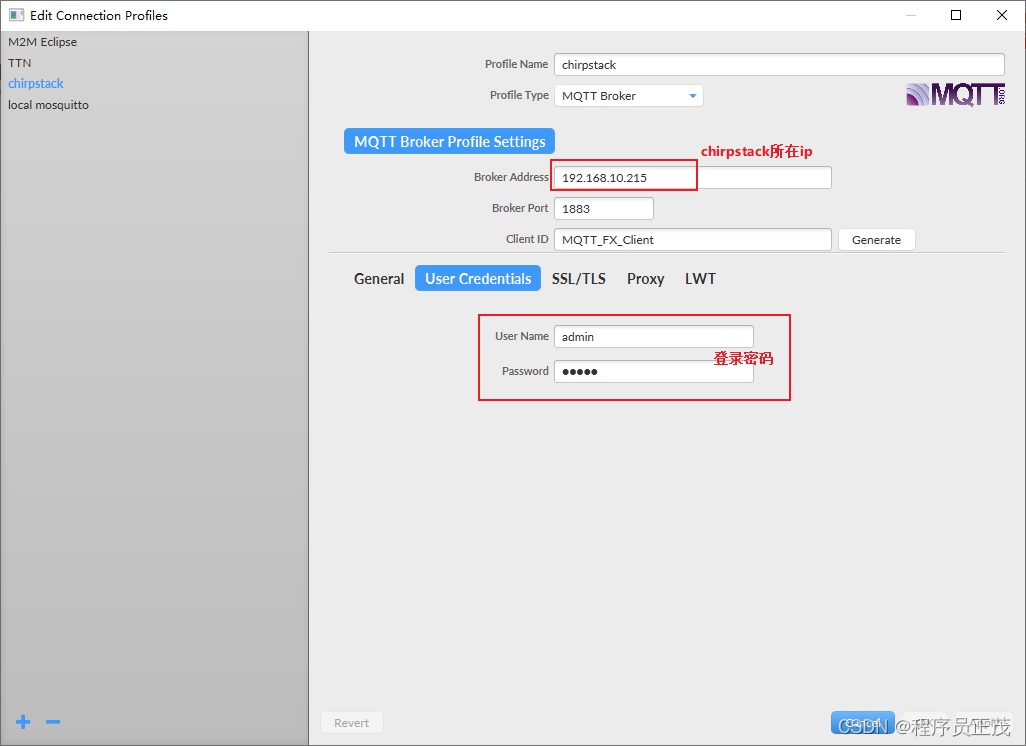Click the Broker Address field
This screenshot has width=1026, height=746.
[x=693, y=178]
